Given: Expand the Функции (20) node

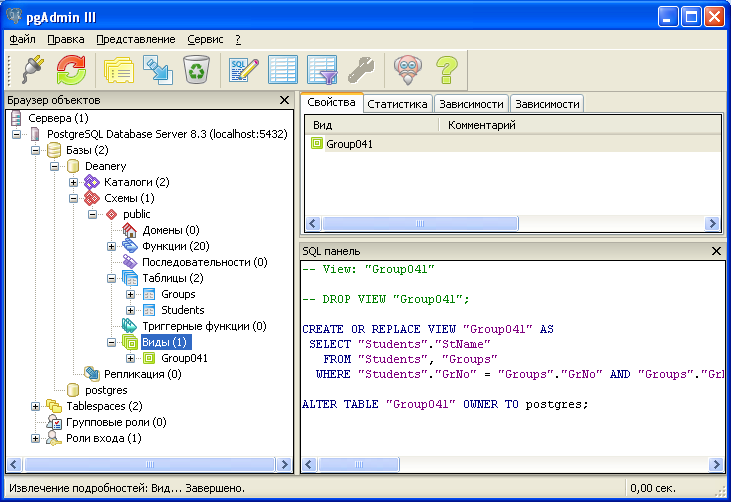Looking at the screenshot, I should click(x=111, y=246).
